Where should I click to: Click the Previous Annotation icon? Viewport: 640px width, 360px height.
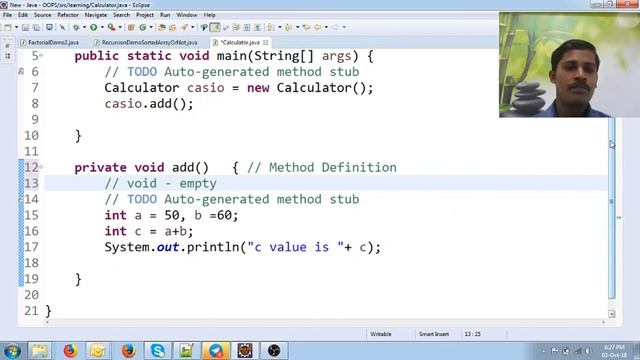pyautogui.click(x=288, y=27)
